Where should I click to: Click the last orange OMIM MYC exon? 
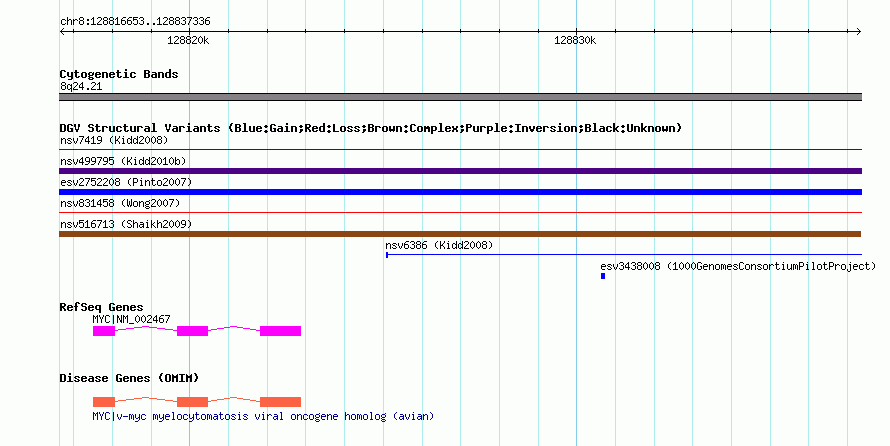[280, 402]
